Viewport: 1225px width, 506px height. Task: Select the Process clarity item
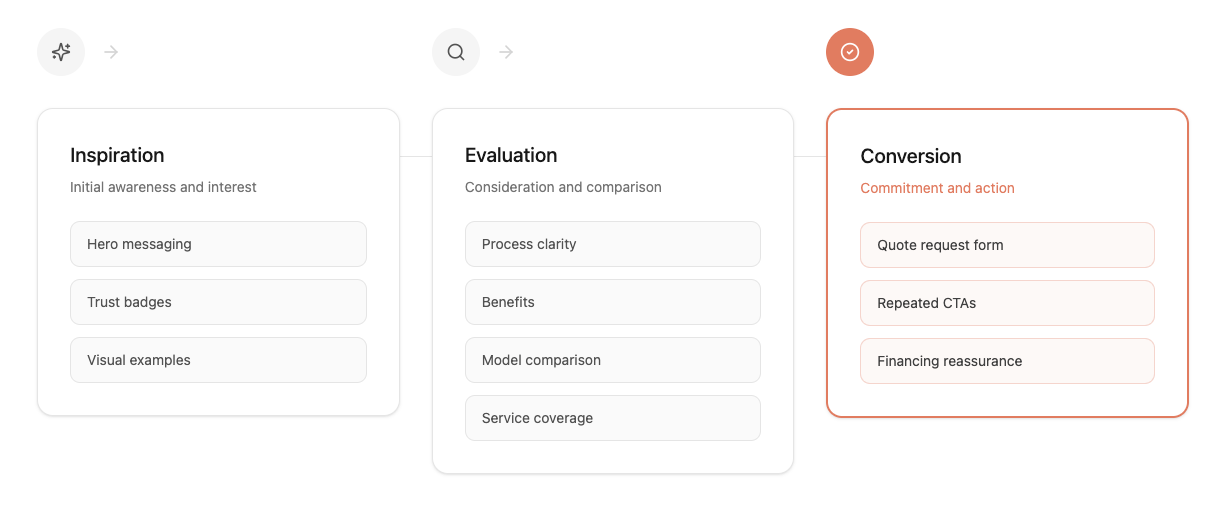tap(612, 244)
